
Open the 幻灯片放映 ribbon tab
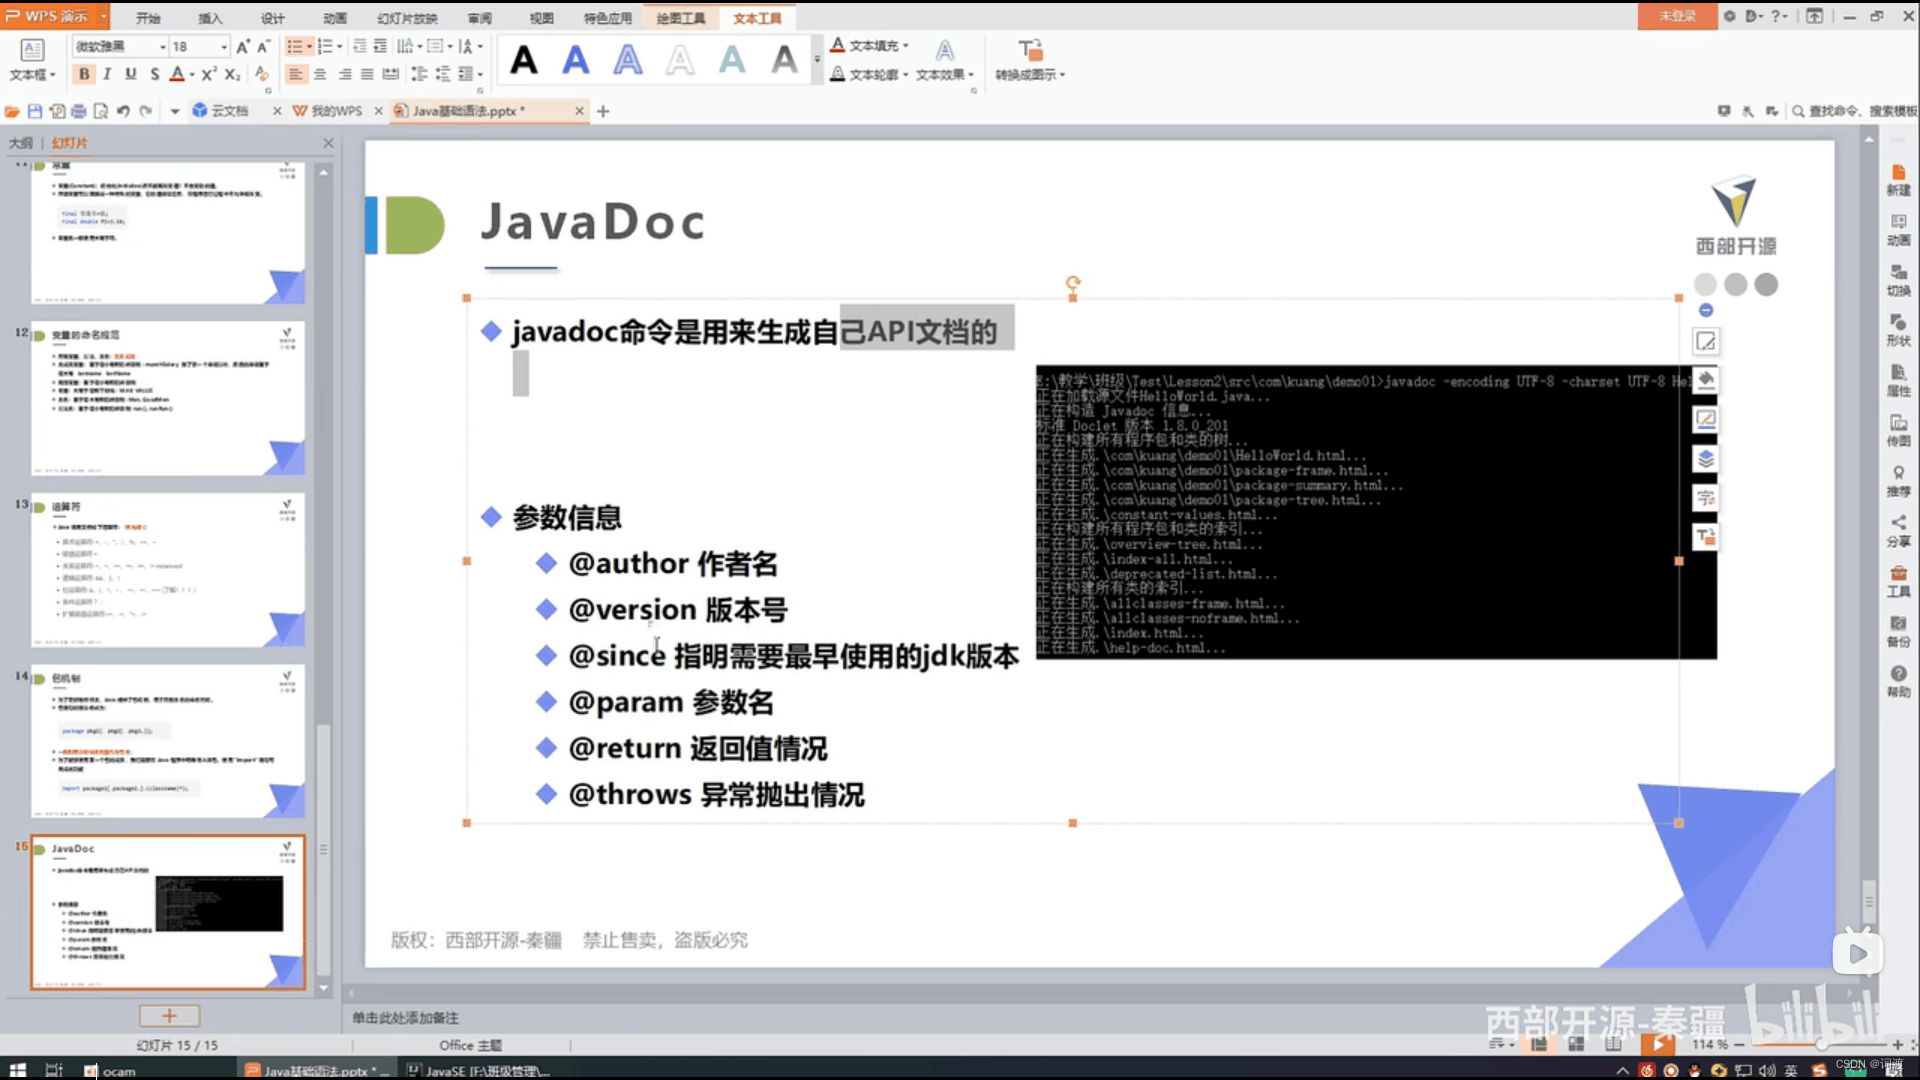click(x=407, y=18)
